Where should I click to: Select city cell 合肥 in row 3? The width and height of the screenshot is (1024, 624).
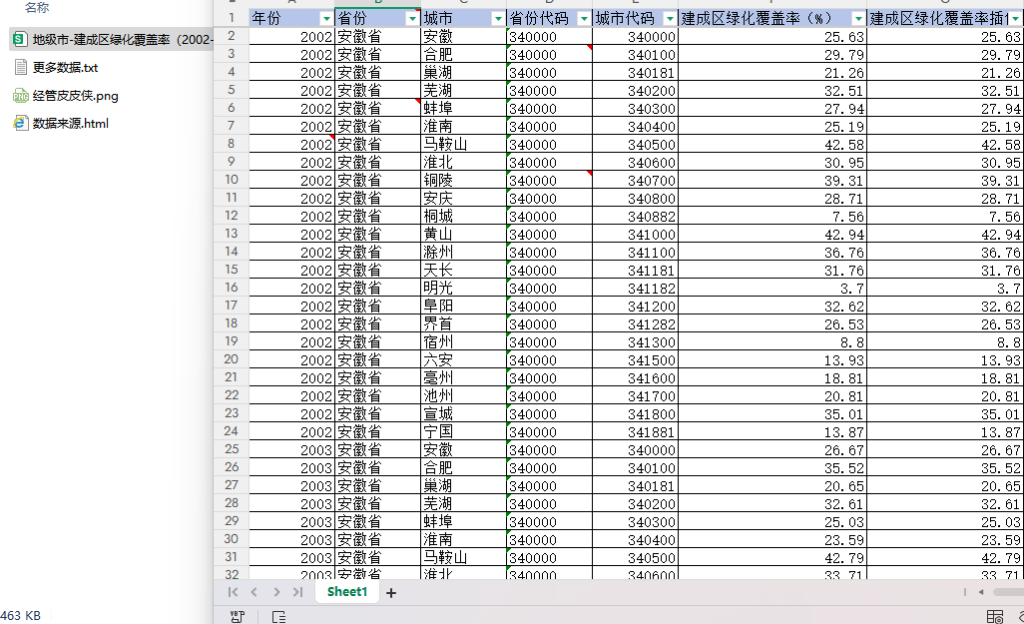click(x=463, y=54)
